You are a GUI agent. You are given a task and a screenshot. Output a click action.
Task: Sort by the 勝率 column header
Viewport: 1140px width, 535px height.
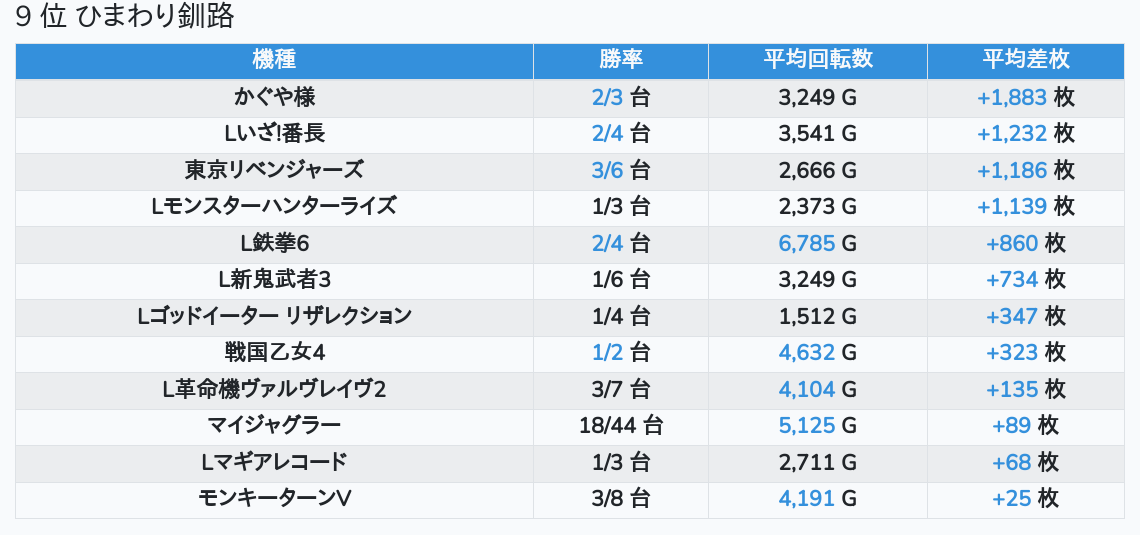[x=620, y=60]
